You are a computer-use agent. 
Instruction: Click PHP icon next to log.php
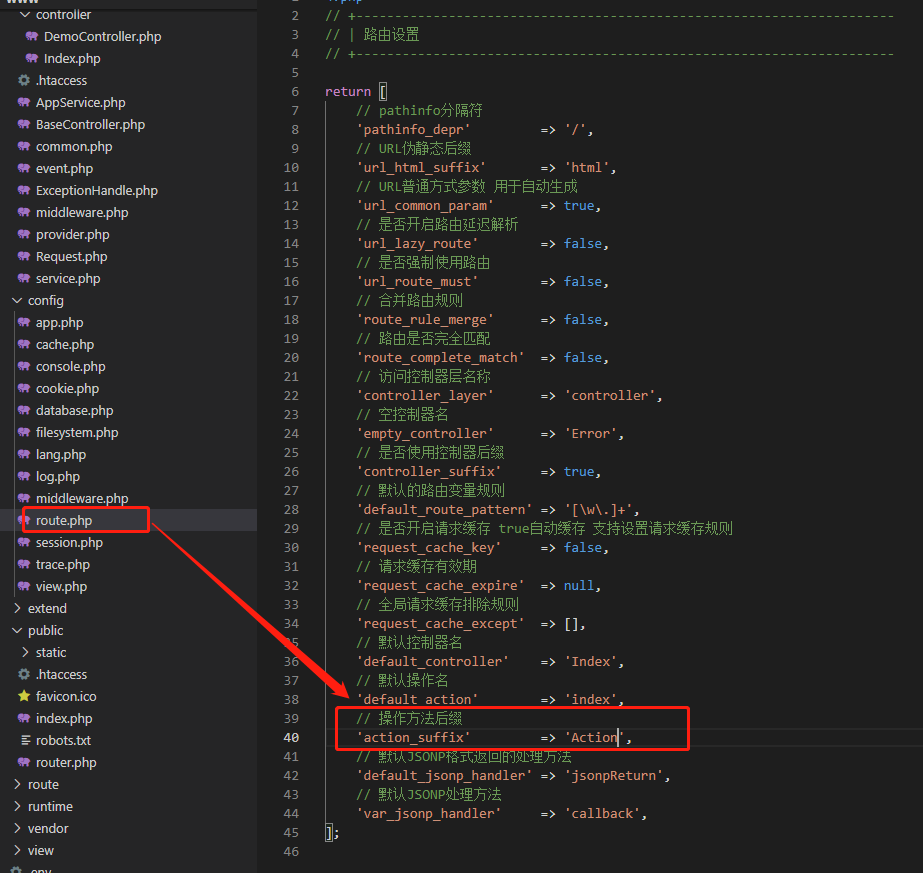(x=24, y=476)
